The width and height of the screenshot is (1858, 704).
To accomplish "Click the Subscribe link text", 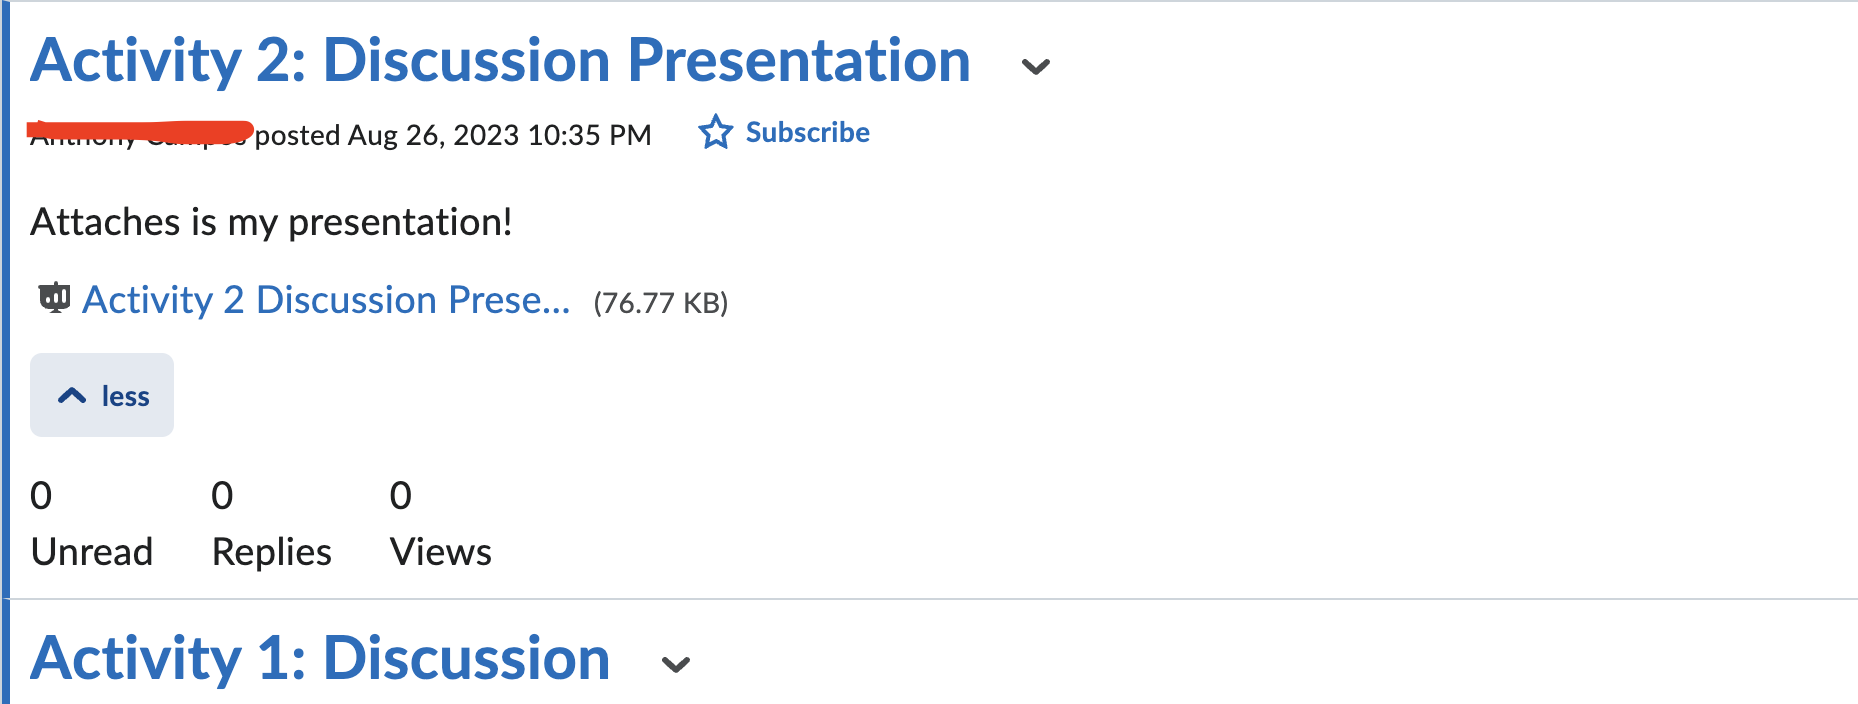I will coord(808,132).
